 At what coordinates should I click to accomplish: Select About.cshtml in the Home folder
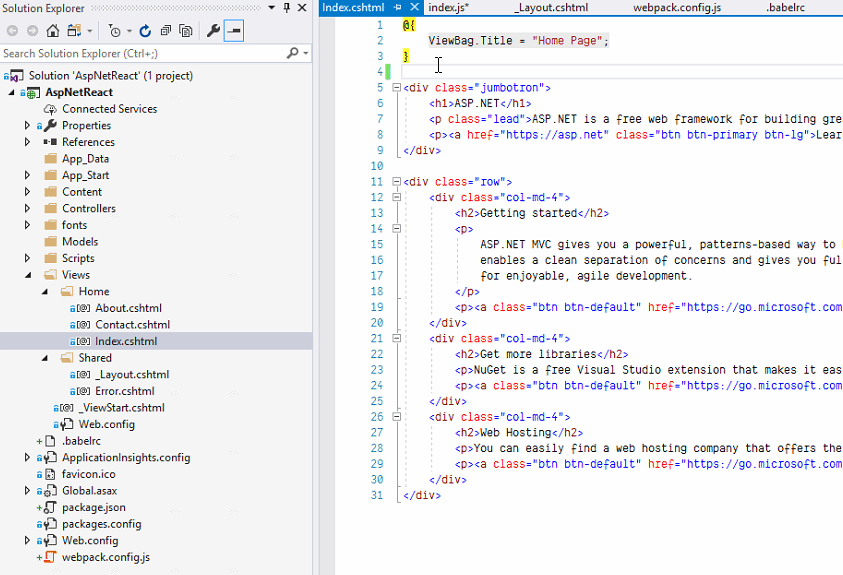click(128, 308)
